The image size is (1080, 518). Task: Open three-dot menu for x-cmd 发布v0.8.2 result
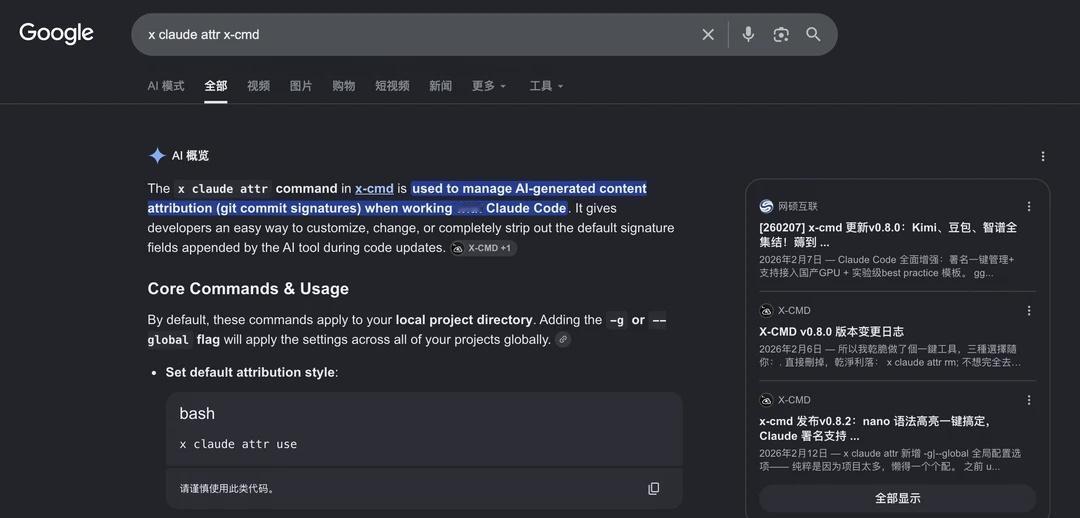(1029, 400)
